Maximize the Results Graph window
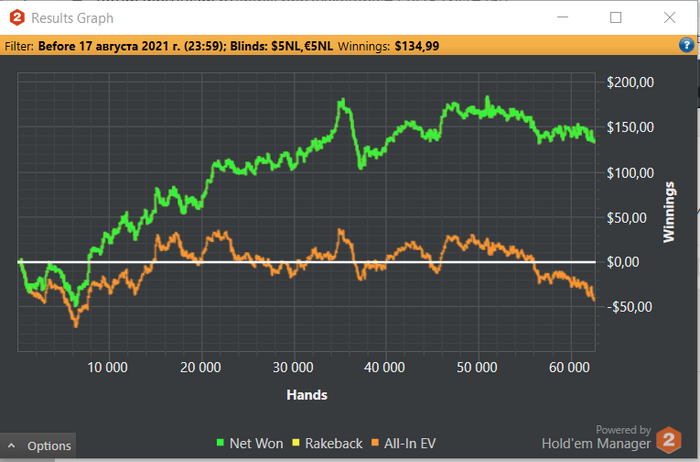Screen dimensions: 700x462 tap(616, 17)
